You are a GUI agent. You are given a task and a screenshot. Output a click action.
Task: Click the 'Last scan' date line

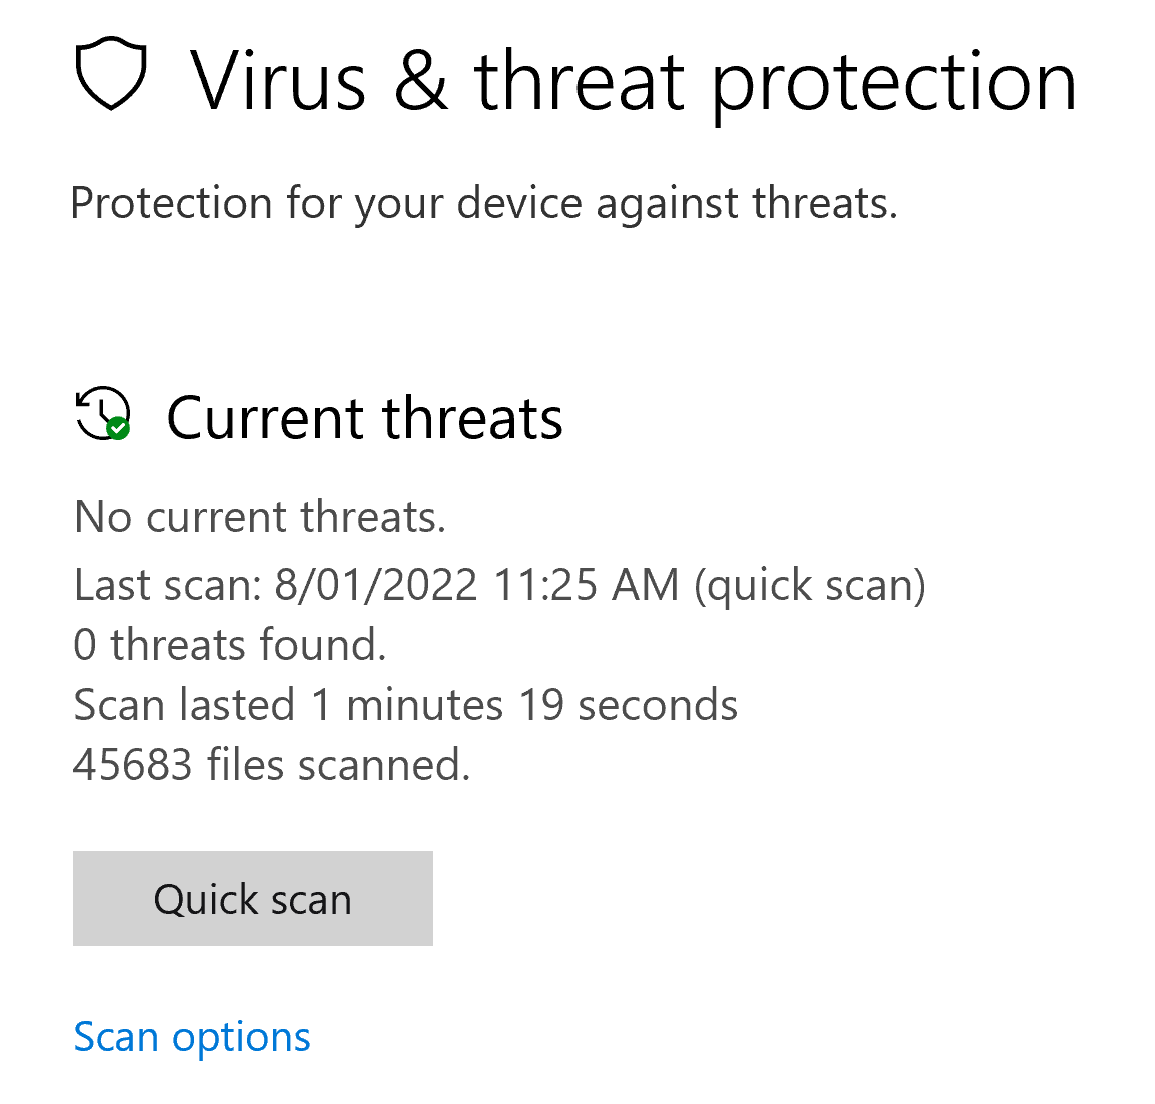pos(500,585)
